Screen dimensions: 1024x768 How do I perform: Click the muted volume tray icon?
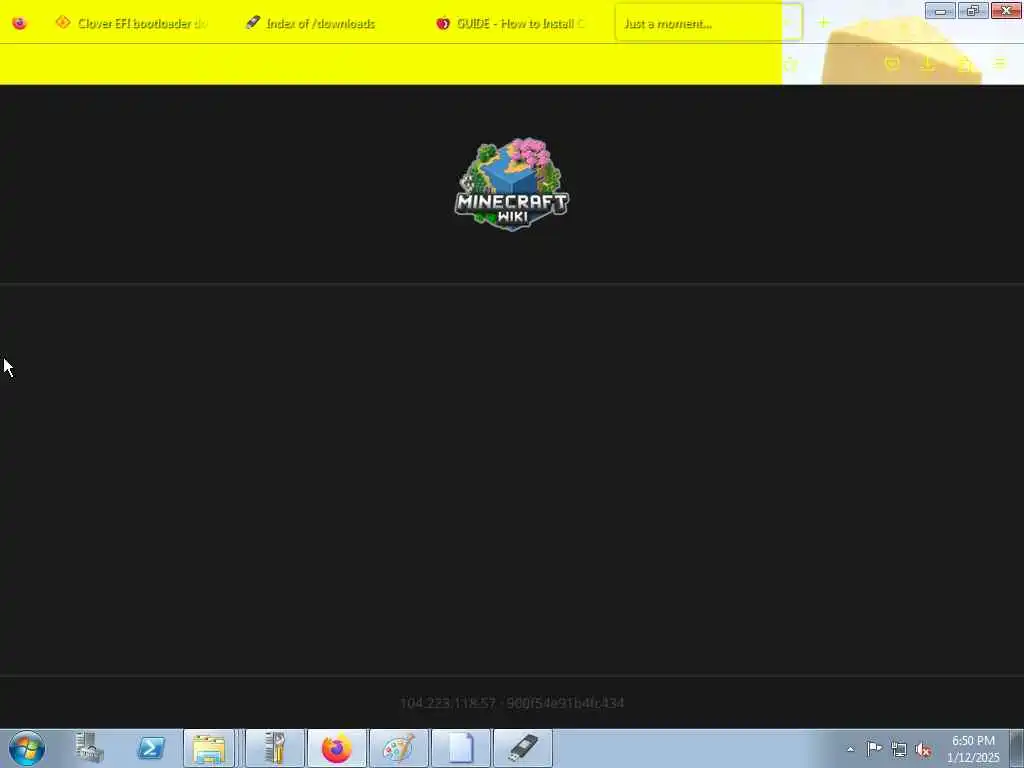[923, 749]
